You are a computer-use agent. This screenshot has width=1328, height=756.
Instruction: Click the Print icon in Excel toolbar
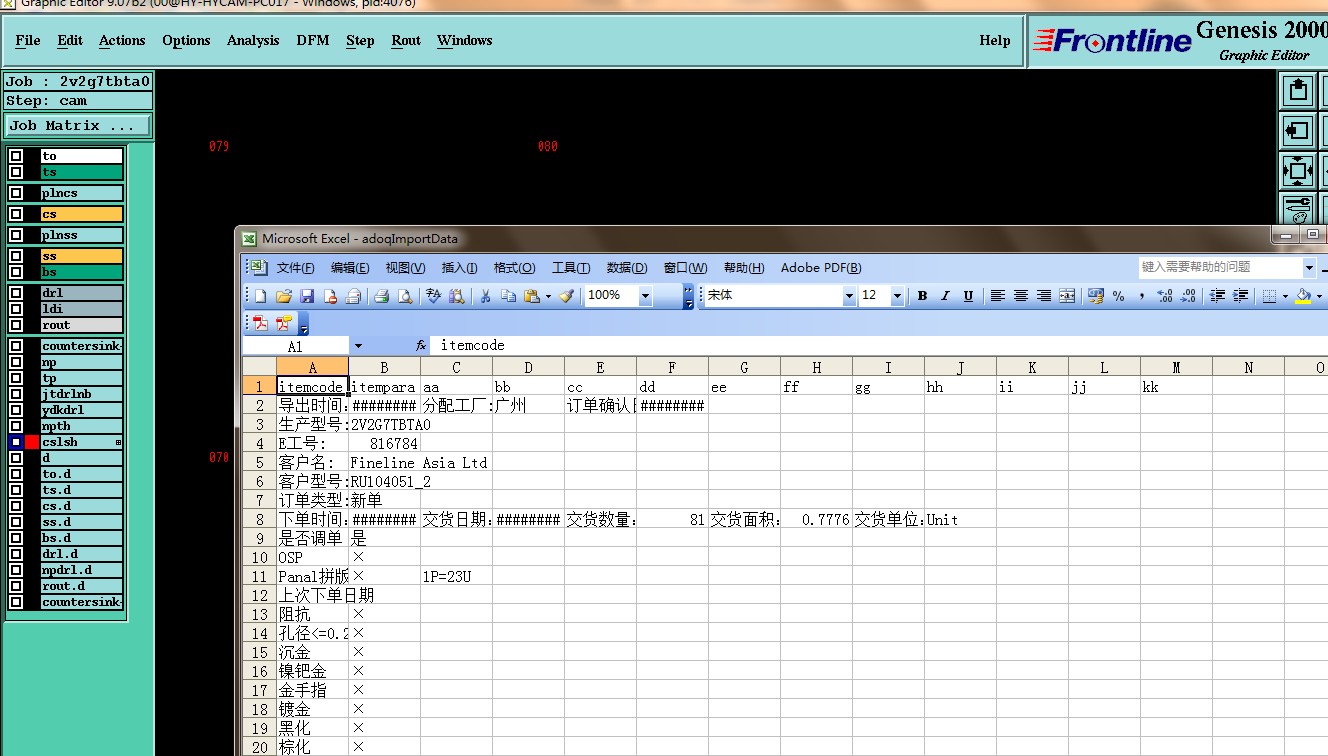381,296
